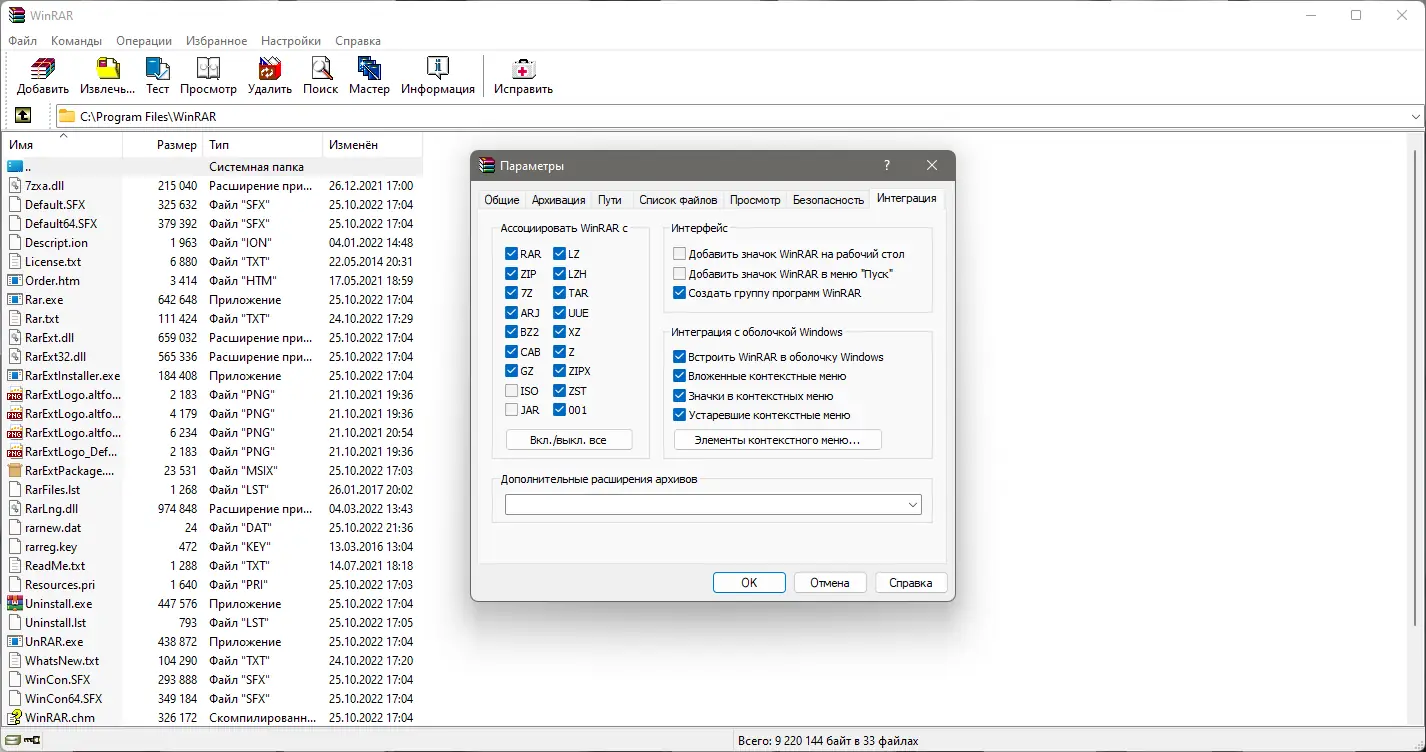Open the address bar path dropdown arrow

(x=1415, y=116)
